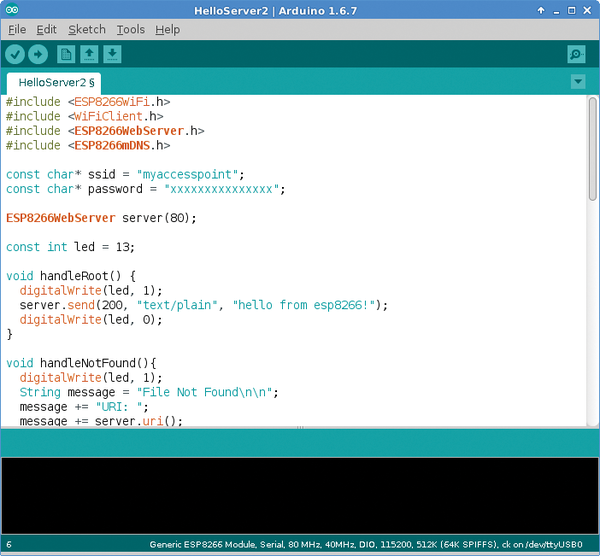Click the line number 6 in status bar
Screen dimensions: 600x556
[x=9, y=545]
